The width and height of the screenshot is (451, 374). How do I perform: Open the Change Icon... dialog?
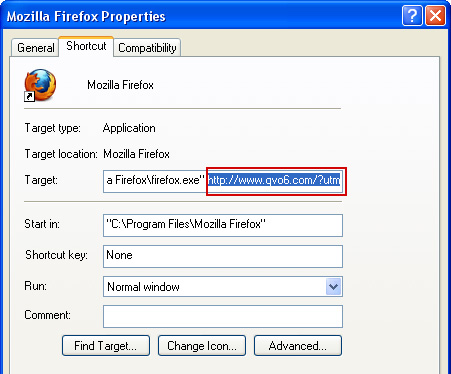pos(202,346)
